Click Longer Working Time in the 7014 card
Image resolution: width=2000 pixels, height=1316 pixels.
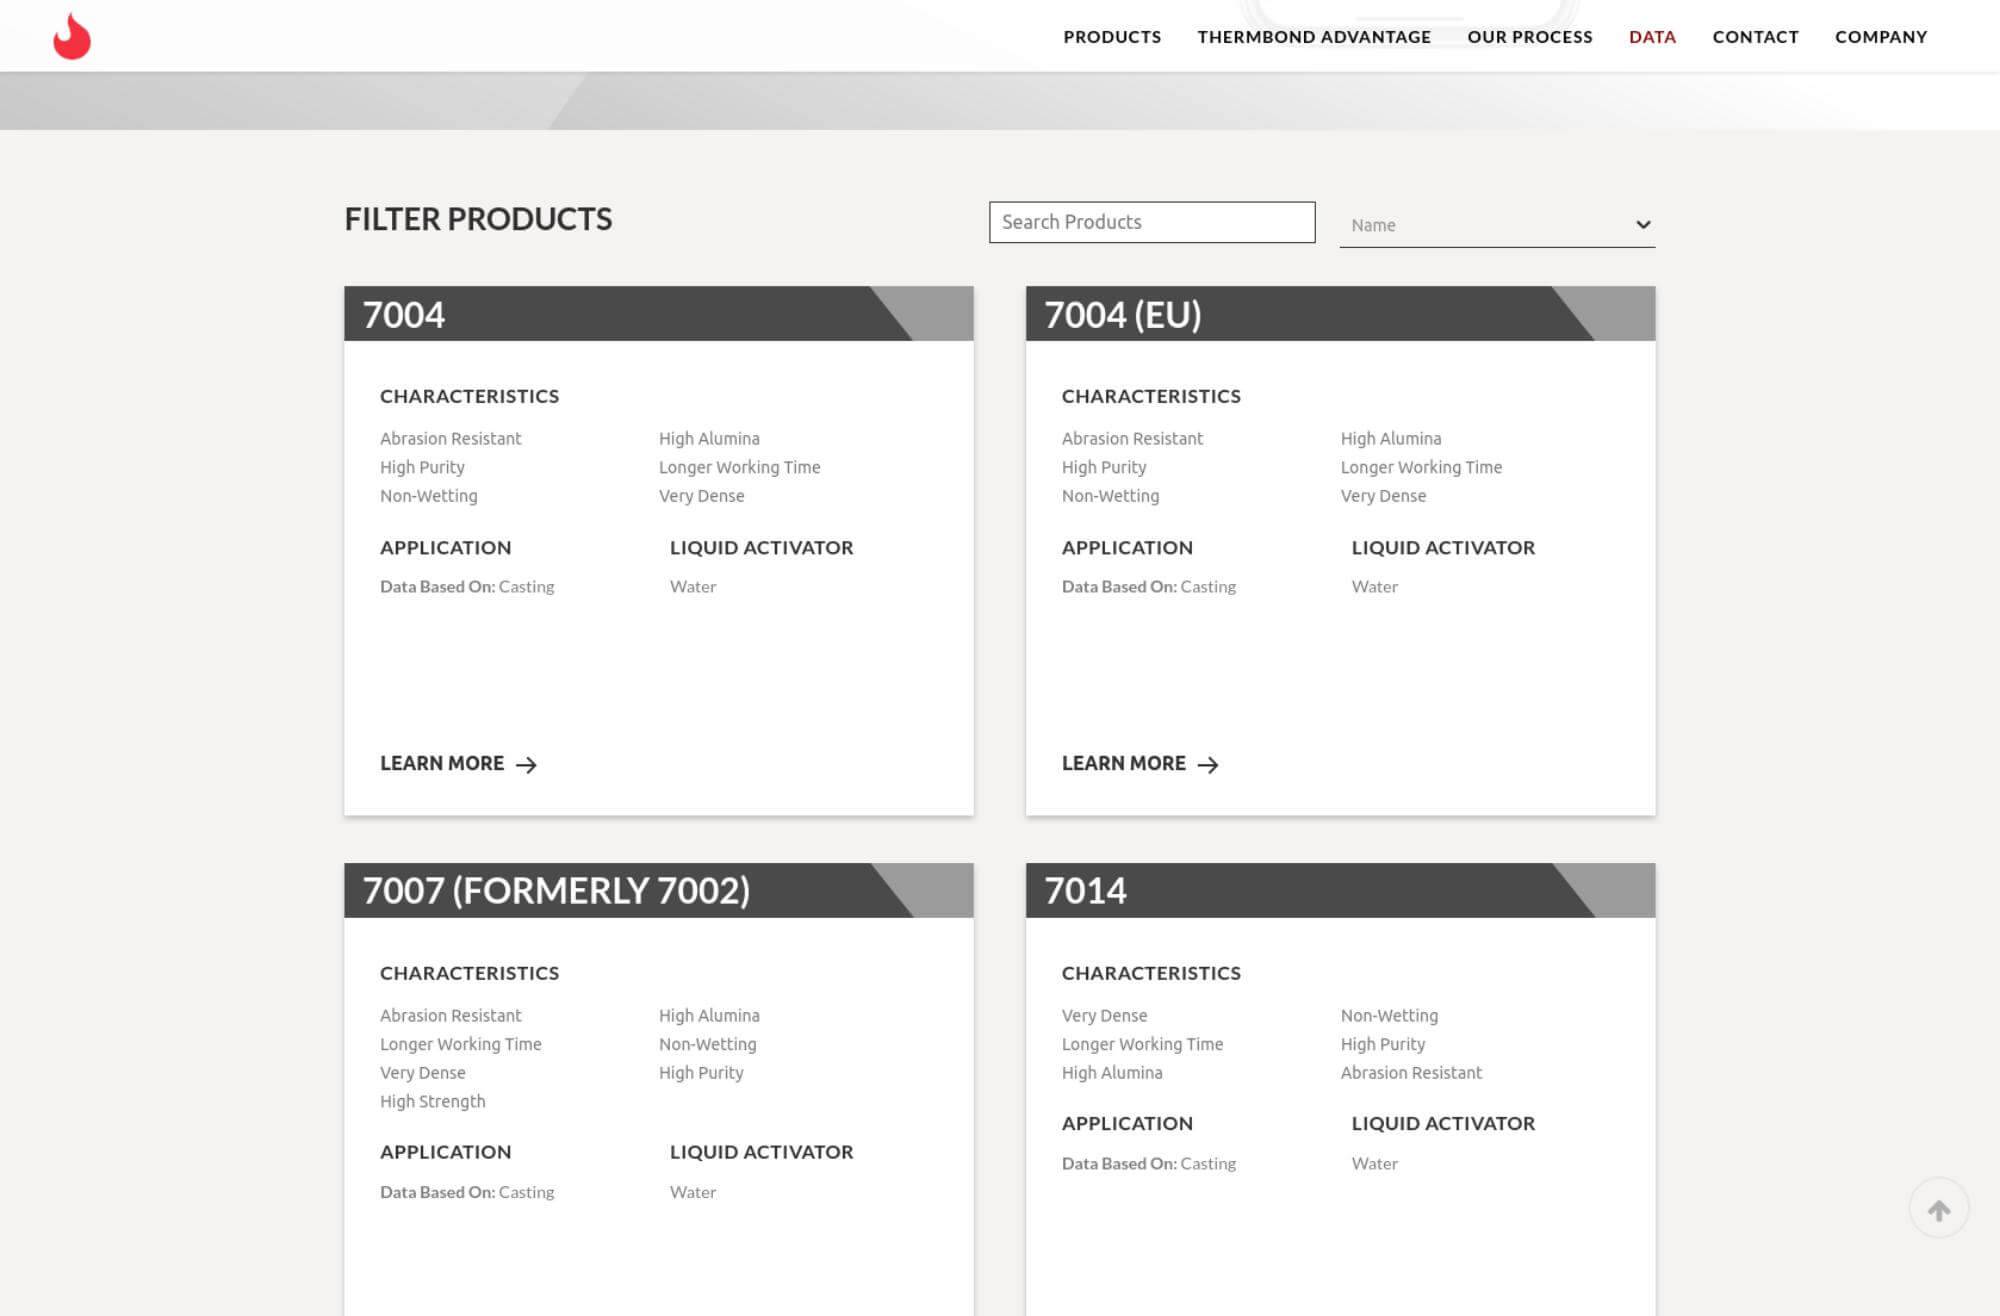[x=1142, y=1044]
